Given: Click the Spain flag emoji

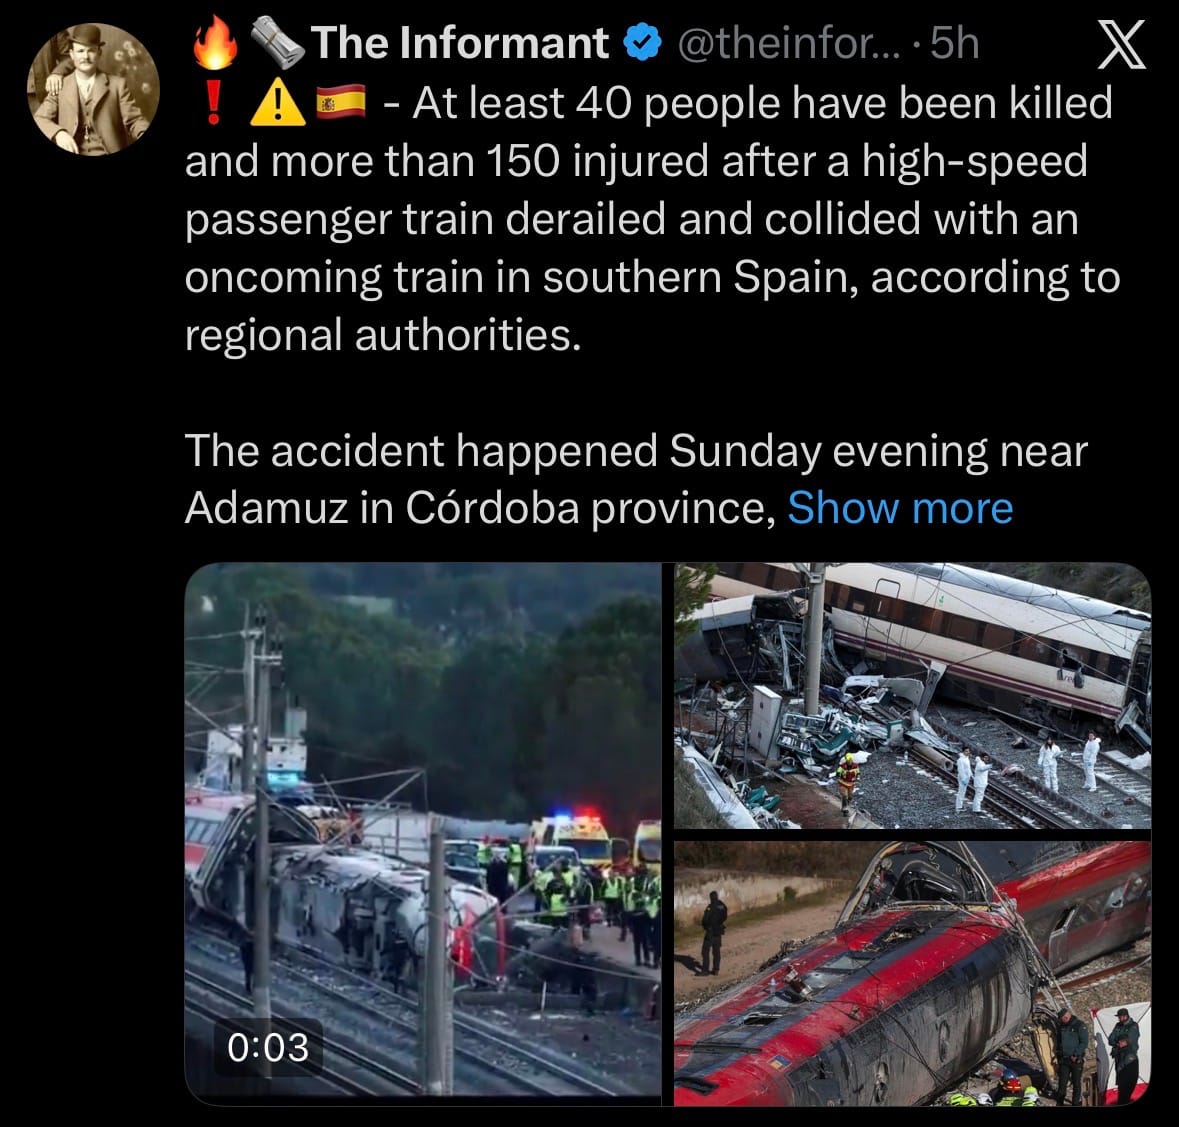Looking at the screenshot, I should [341, 103].
